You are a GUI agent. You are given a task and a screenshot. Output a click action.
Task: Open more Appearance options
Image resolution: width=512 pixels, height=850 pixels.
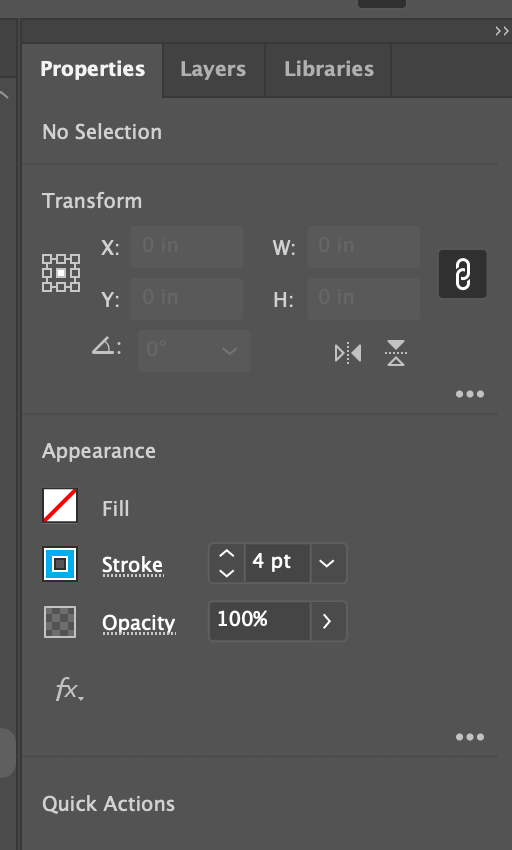point(470,737)
